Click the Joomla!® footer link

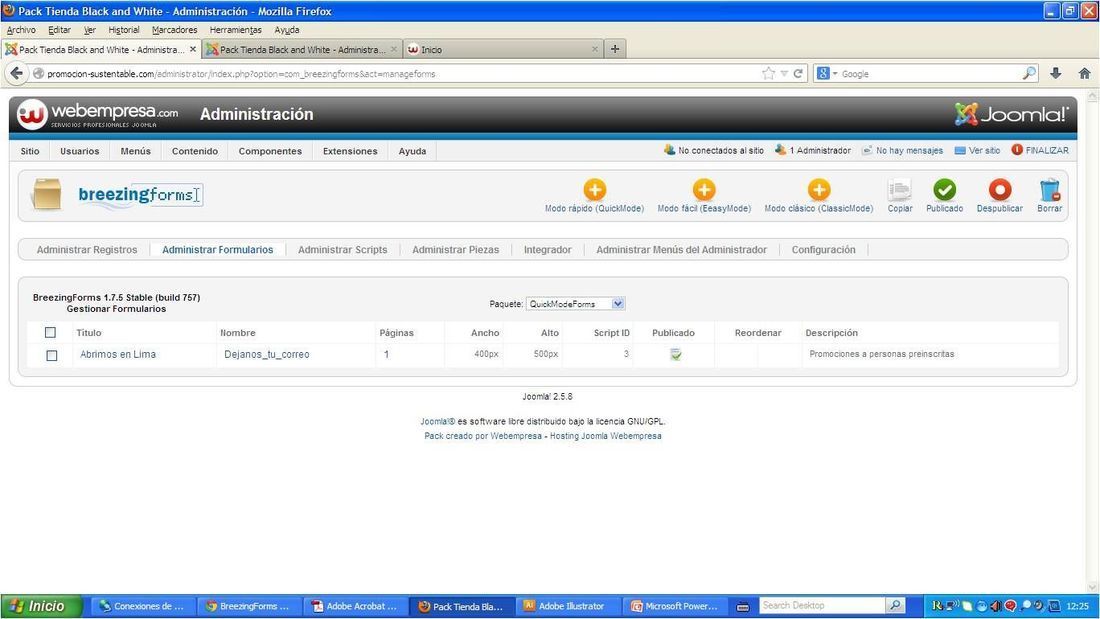pos(438,422)
